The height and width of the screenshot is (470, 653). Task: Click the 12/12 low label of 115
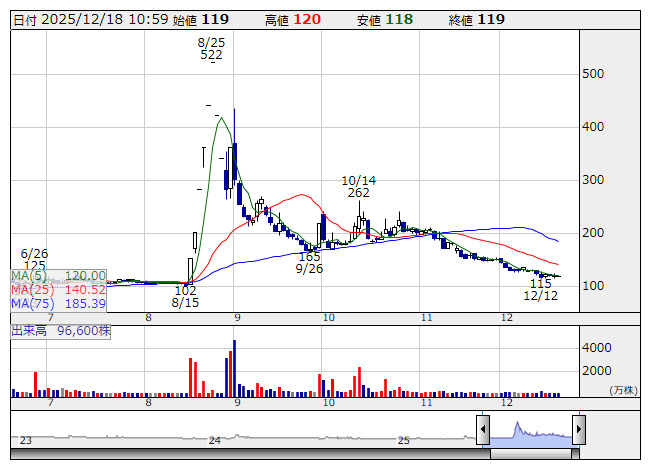[541, 290]
